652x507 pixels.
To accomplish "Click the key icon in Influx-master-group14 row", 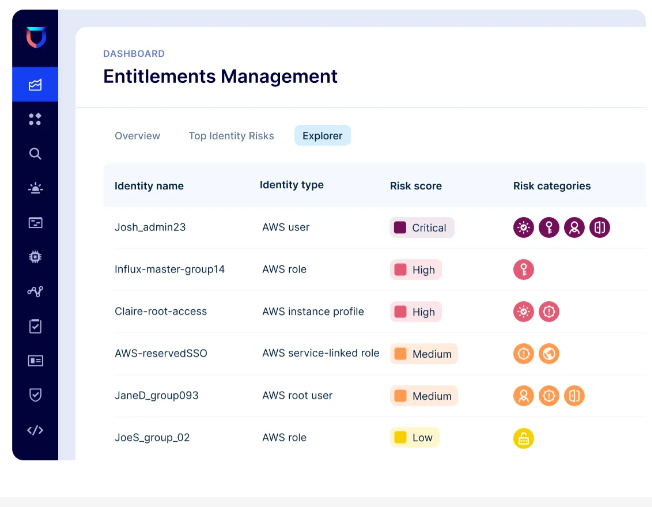I will 524,269.
